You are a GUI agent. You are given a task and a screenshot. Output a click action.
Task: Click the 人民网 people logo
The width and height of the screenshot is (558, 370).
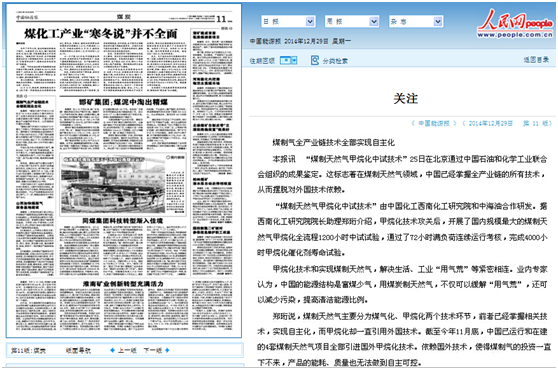click(515, 23)
